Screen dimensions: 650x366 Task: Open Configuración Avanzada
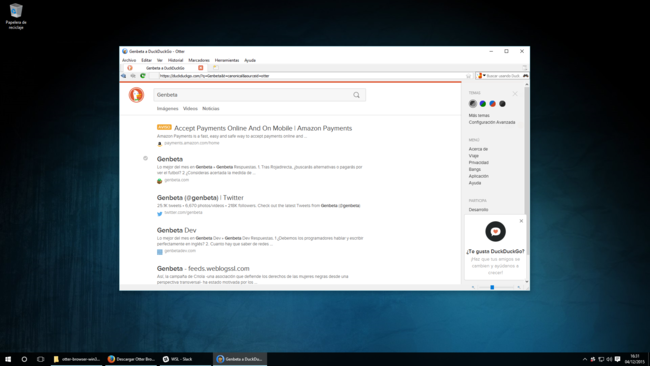click(492, 122)
